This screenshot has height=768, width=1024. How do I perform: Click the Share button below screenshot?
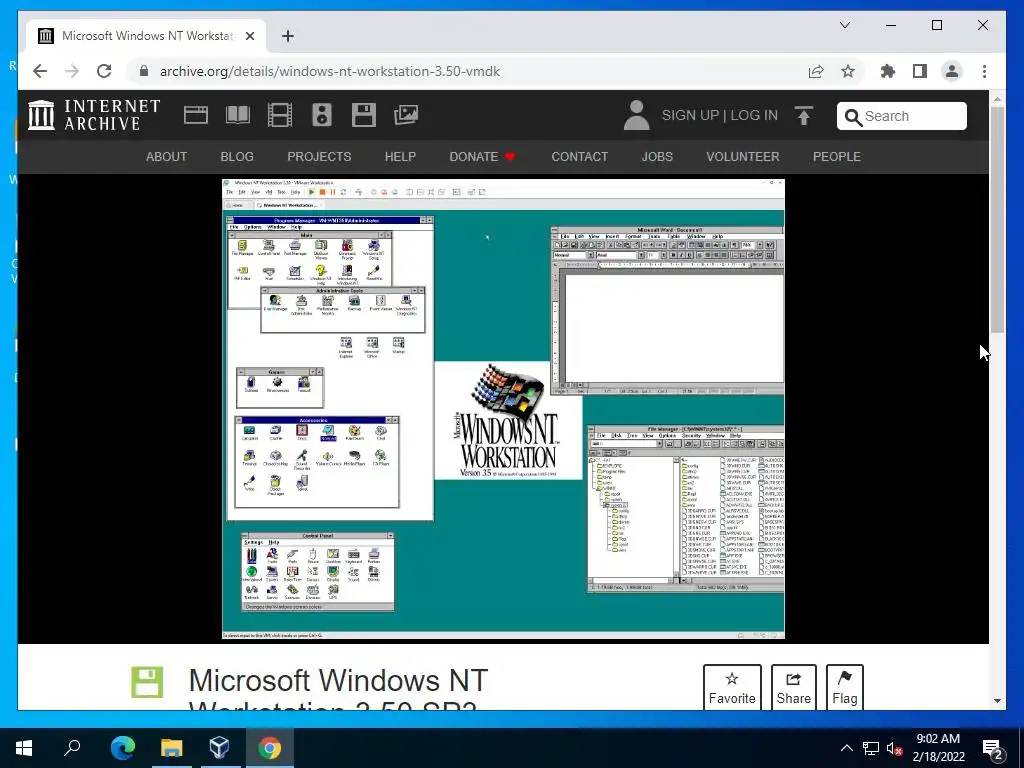click(793, 687)
